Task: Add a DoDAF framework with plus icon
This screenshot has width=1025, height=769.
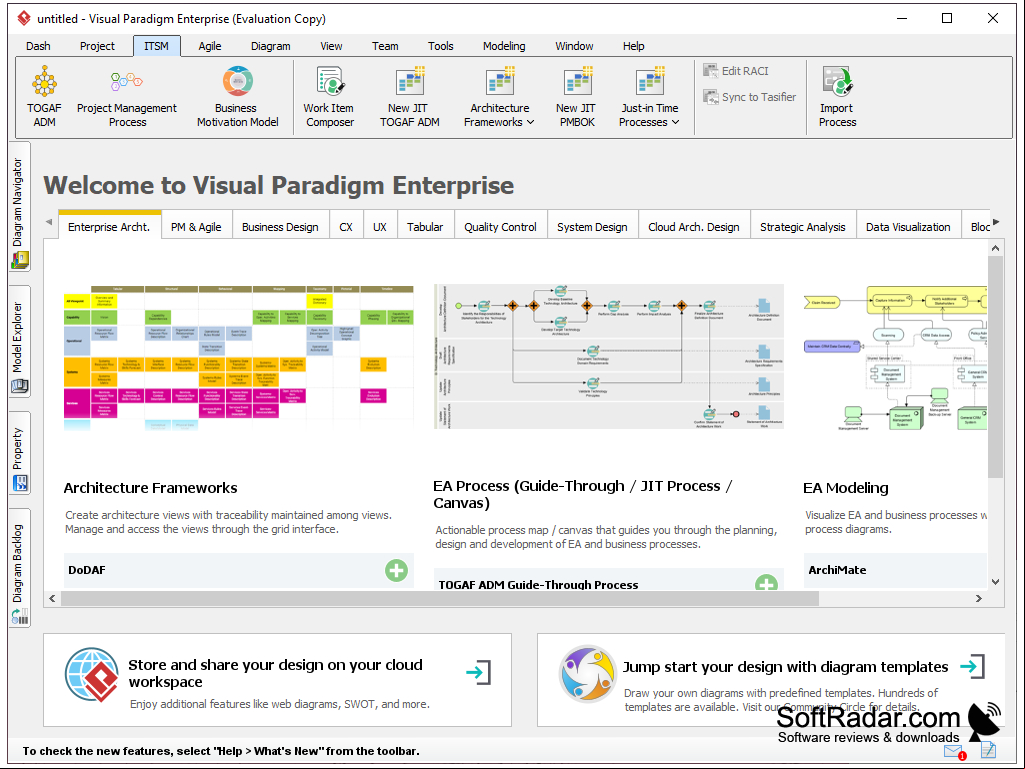Action: (396, 570)
